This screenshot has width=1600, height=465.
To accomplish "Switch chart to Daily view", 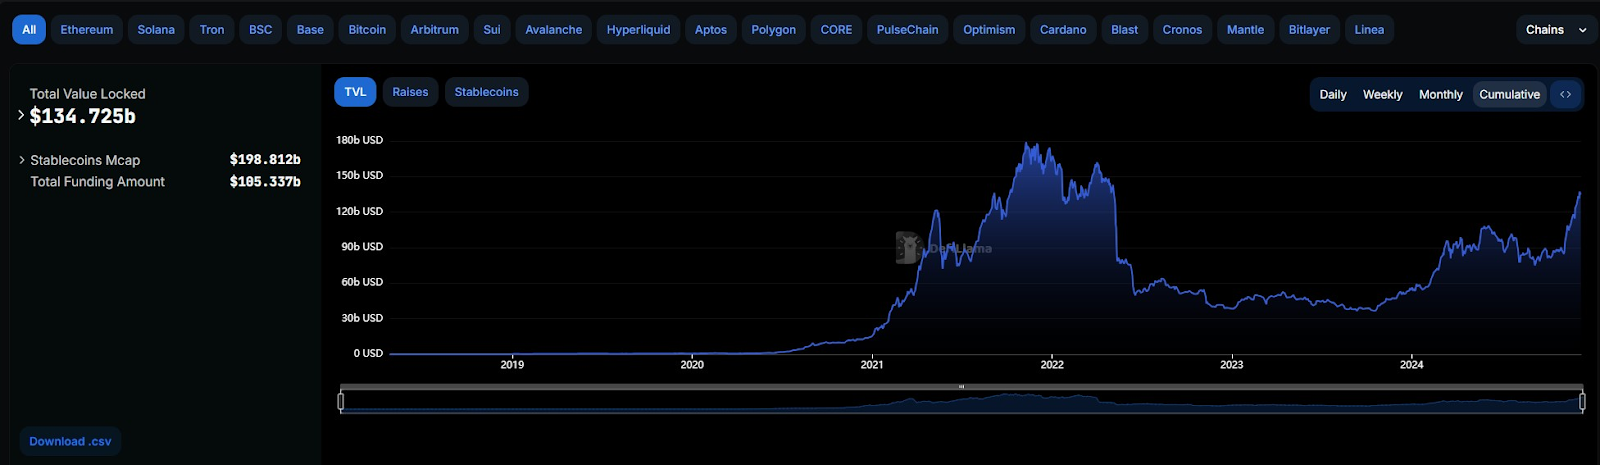I will 1332,95.
